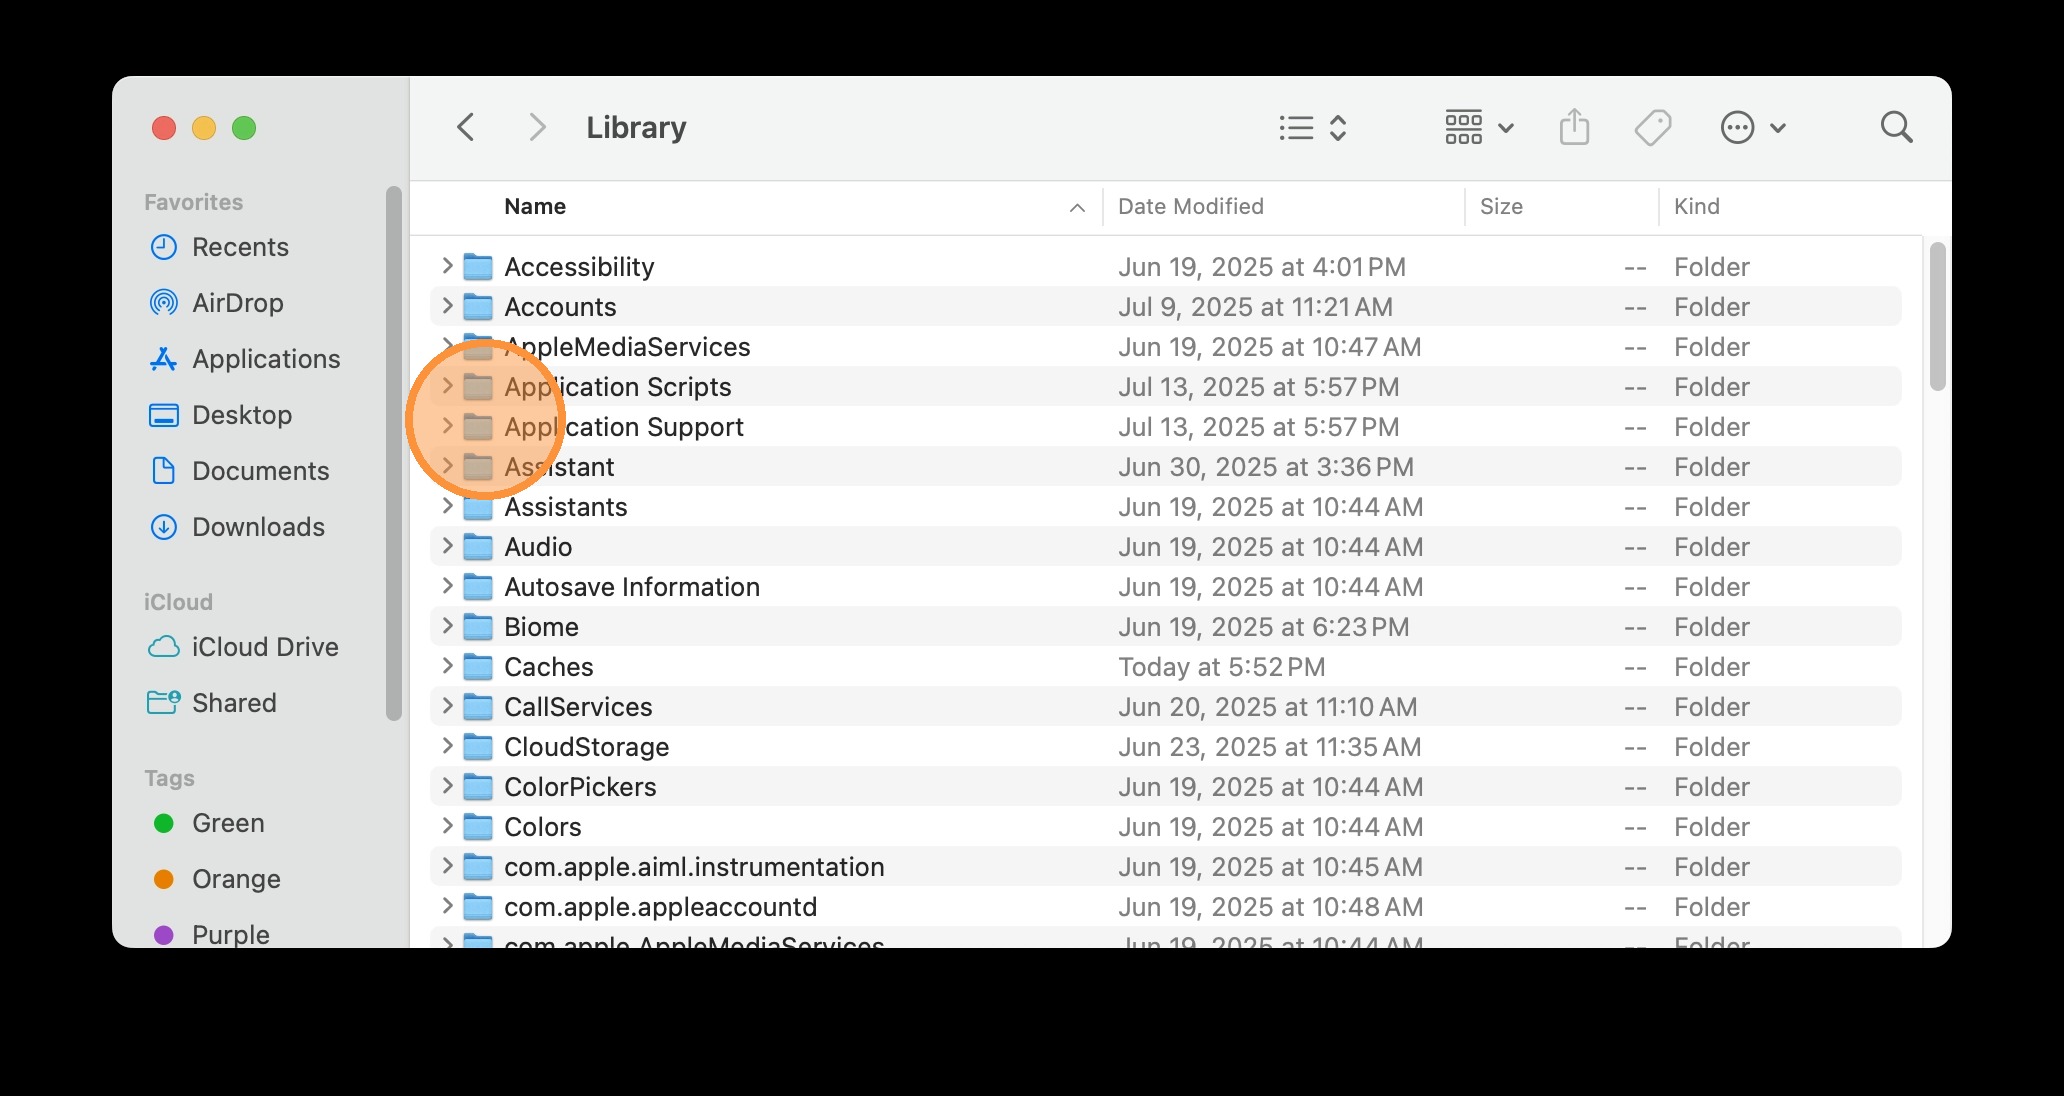Viewport: 2064px width, 1096px height.
Task: Go back with the left chevron button
Action: [x=466, y=127]
